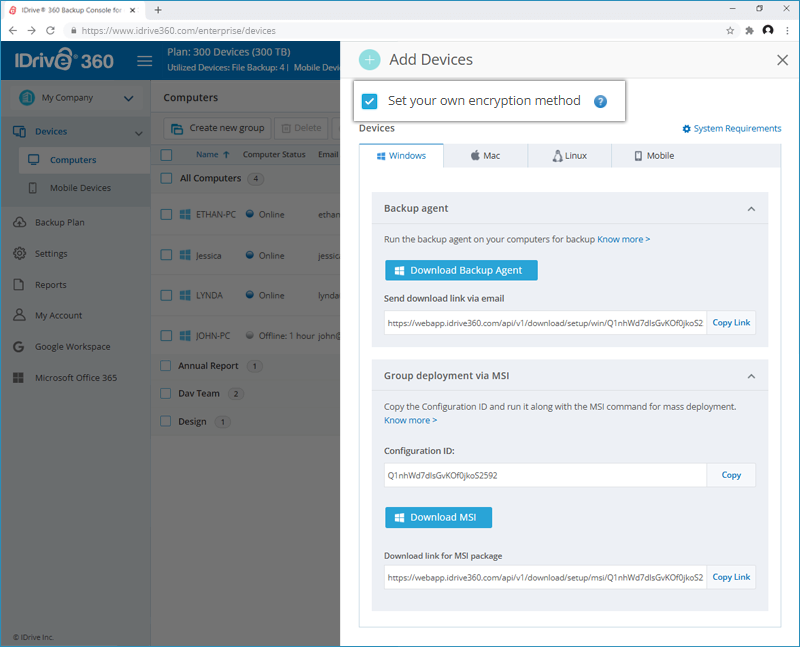Go forward in browser history
The image size is (800, 647).
click(x=32, y=31)
